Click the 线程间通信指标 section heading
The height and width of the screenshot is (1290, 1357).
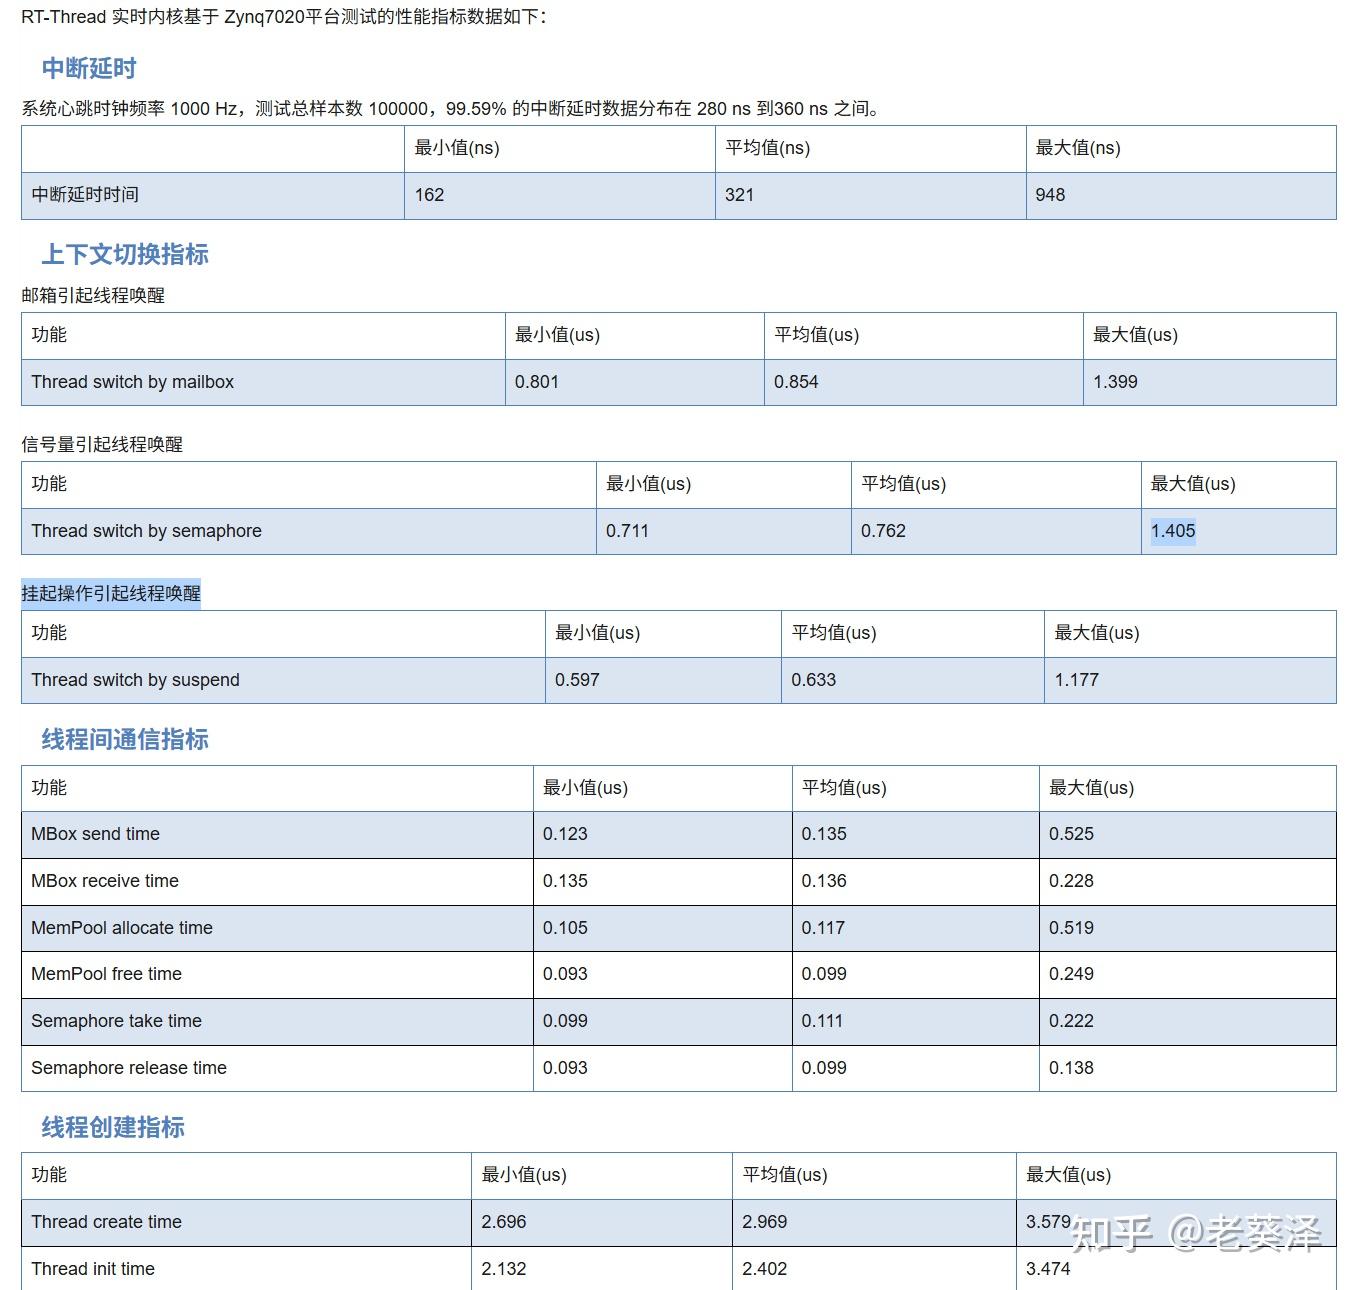pyautogui.click(x=123, y=740)
